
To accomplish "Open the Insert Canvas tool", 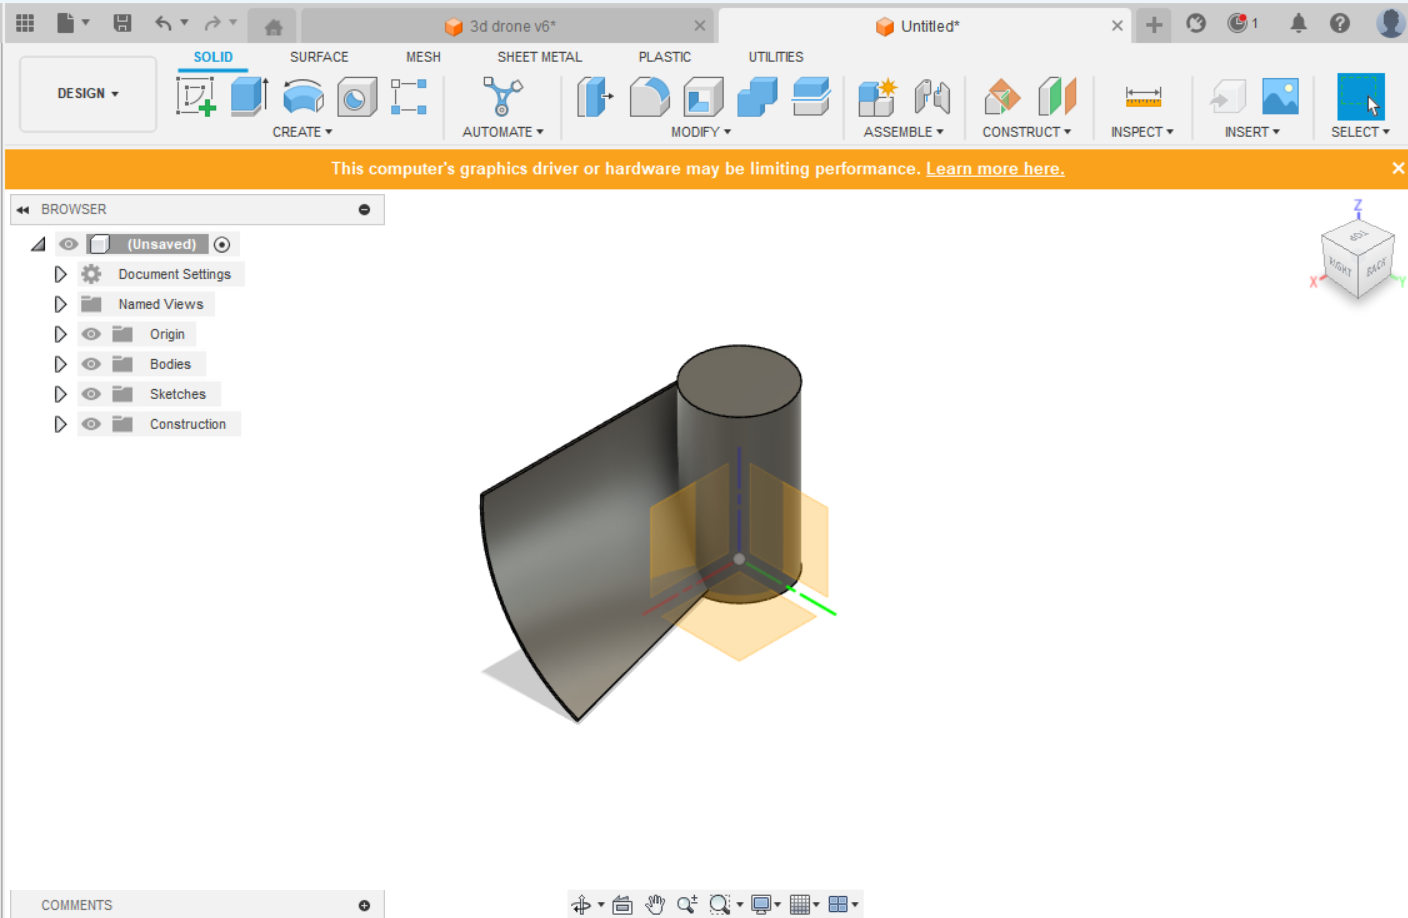I will [1279, 96].
